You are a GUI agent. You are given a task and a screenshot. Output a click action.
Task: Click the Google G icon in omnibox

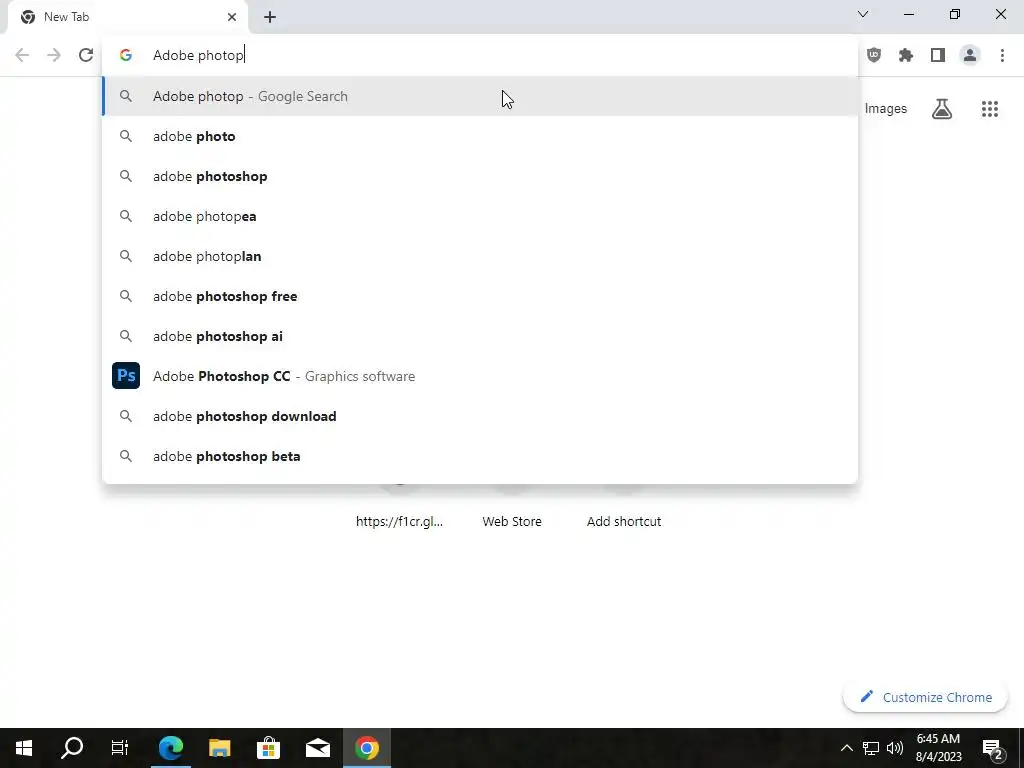pyautogui.click(x=126, y=55)
